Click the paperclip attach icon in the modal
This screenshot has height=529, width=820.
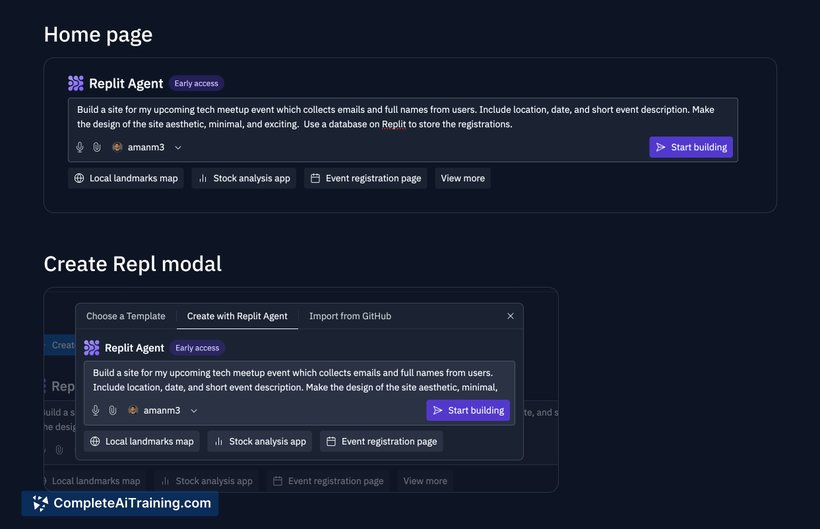pyautogui.click(x=113, y=410)
